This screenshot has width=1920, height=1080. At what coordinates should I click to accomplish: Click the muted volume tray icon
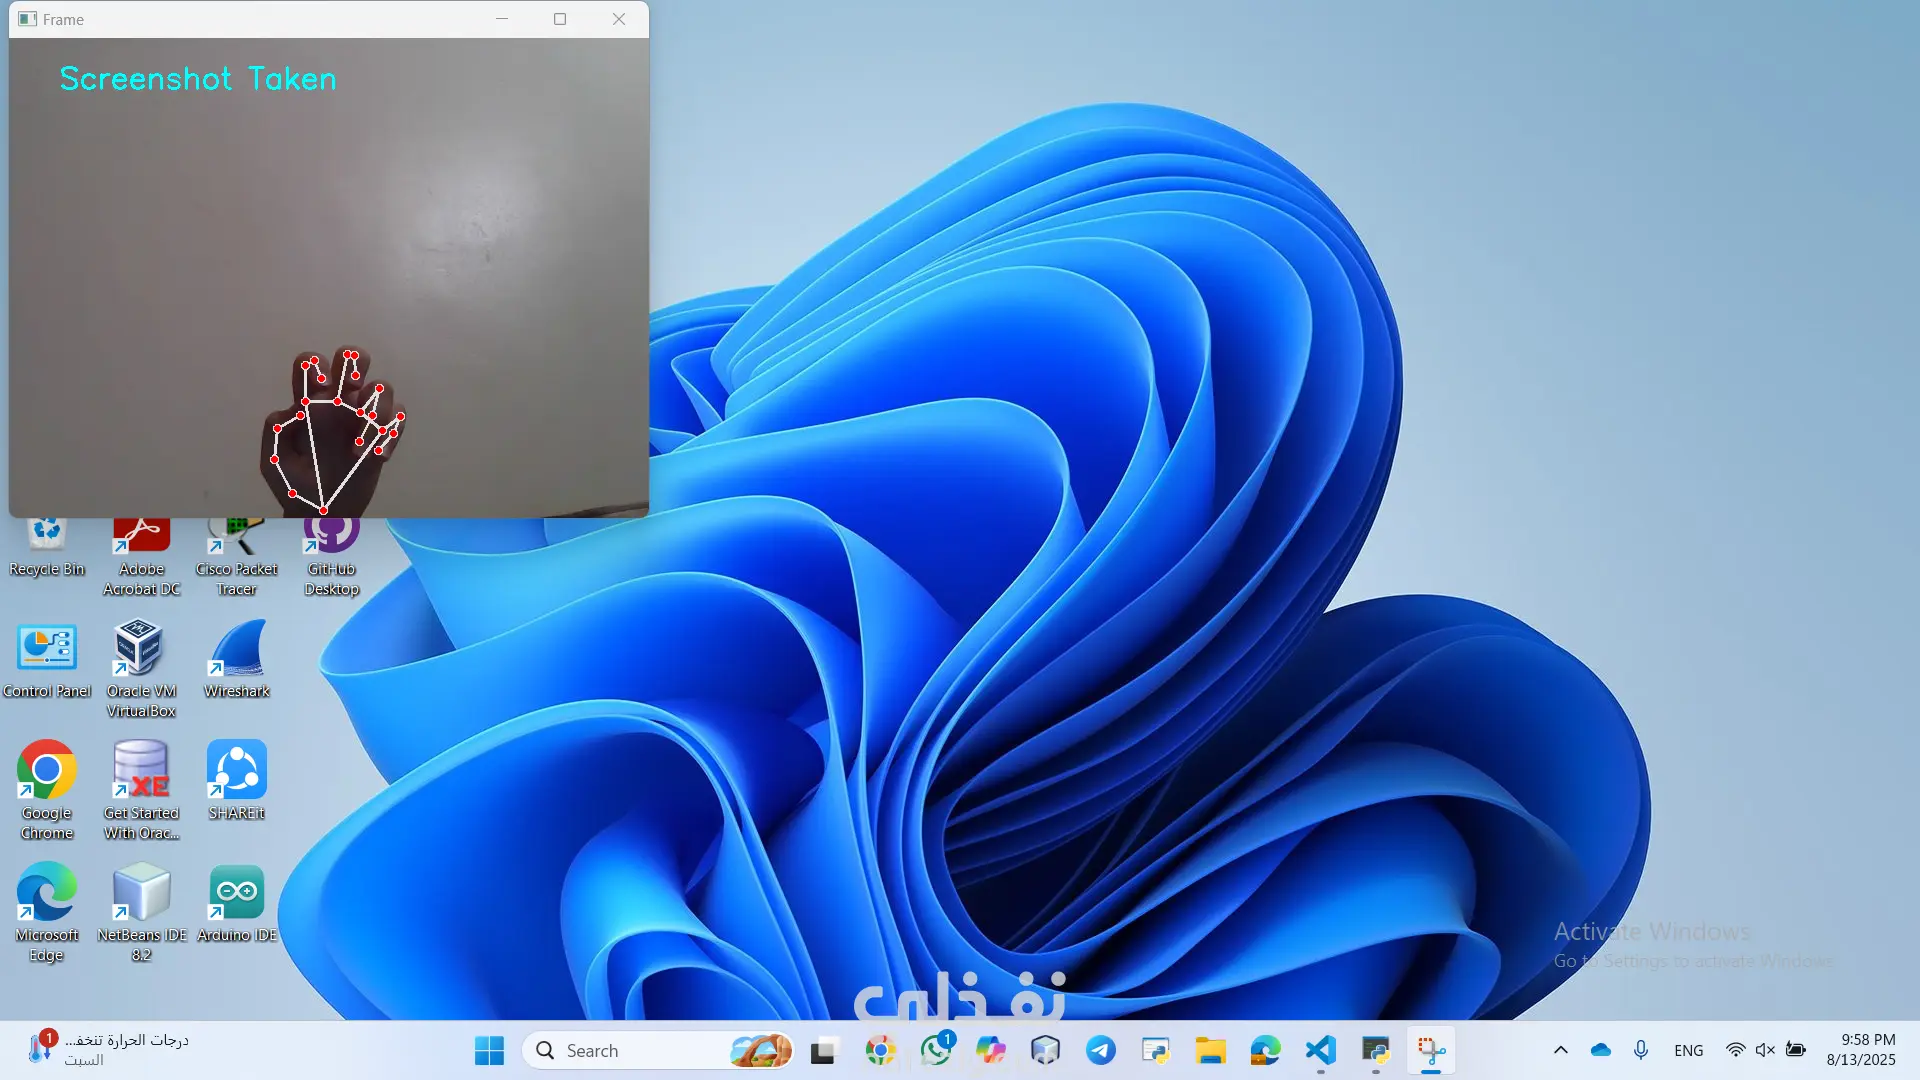pyautogui.click(x=1765, y=1050)
